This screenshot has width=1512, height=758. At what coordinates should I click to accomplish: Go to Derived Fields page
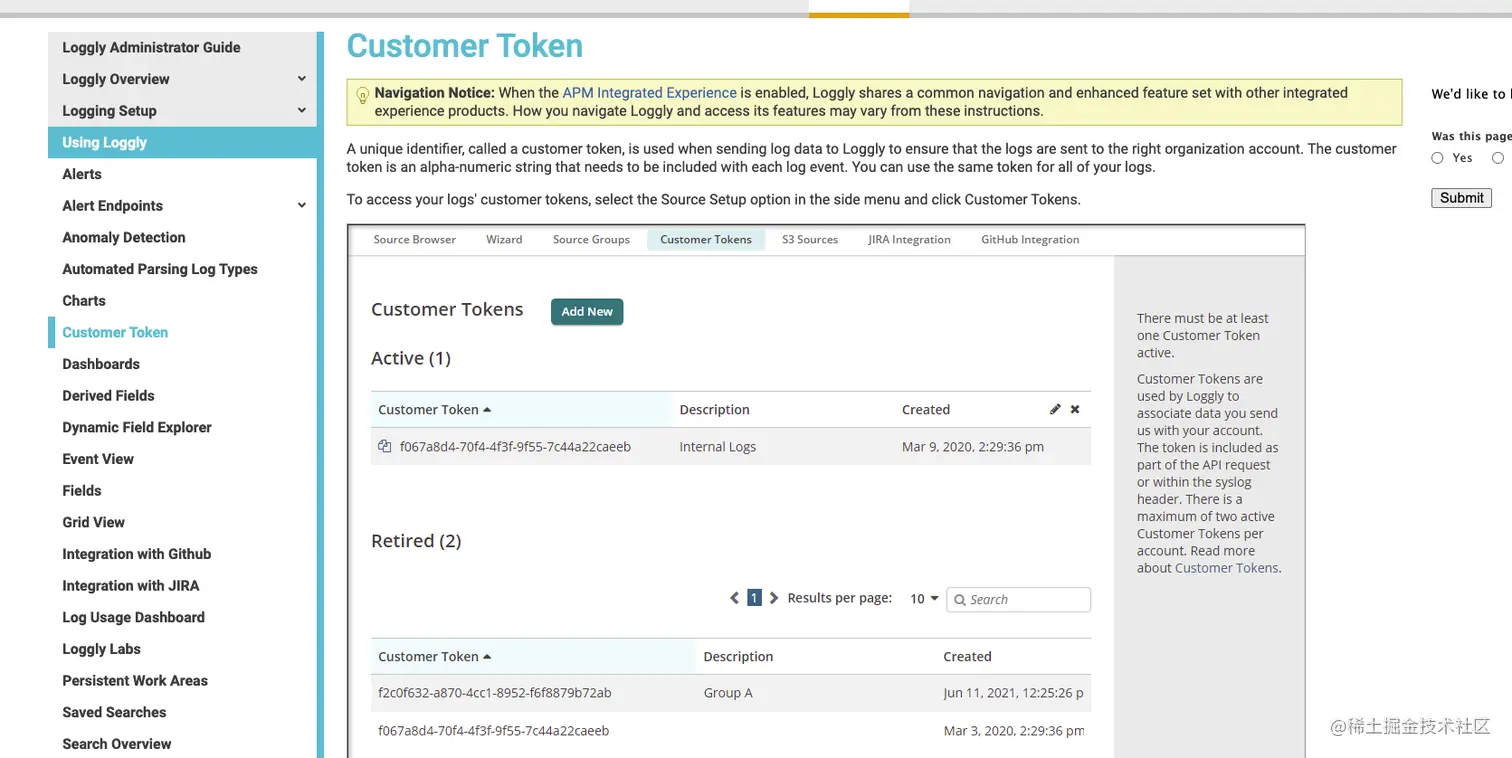109,395
